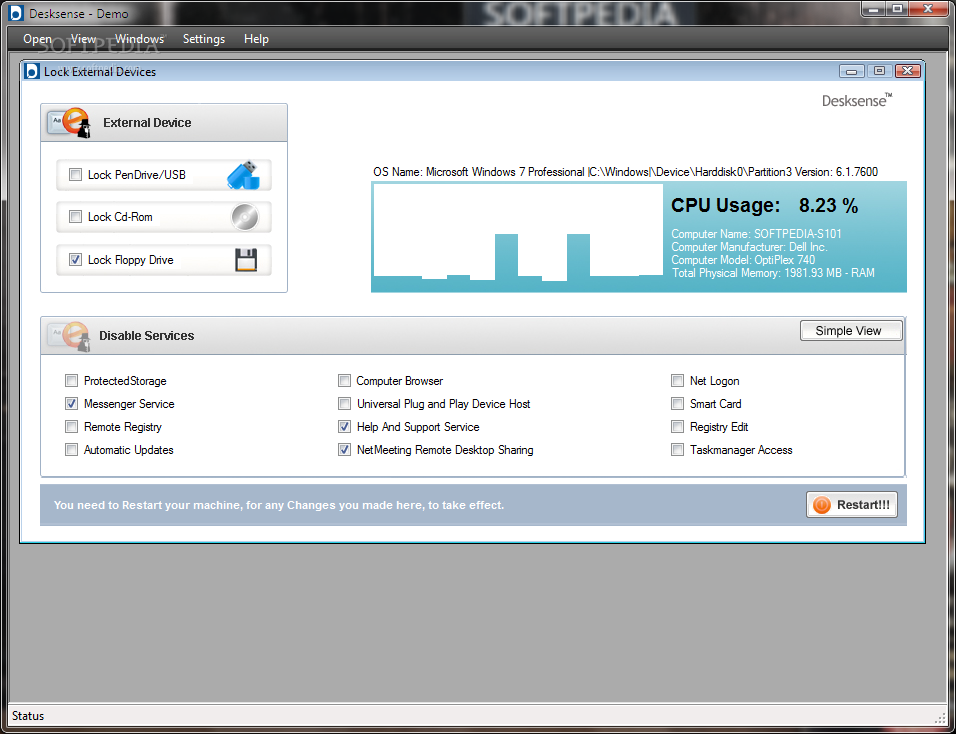Click the resize grip in status bar corner
The width and height of the screenshot is (956, 734).
[x=940, y=718]
